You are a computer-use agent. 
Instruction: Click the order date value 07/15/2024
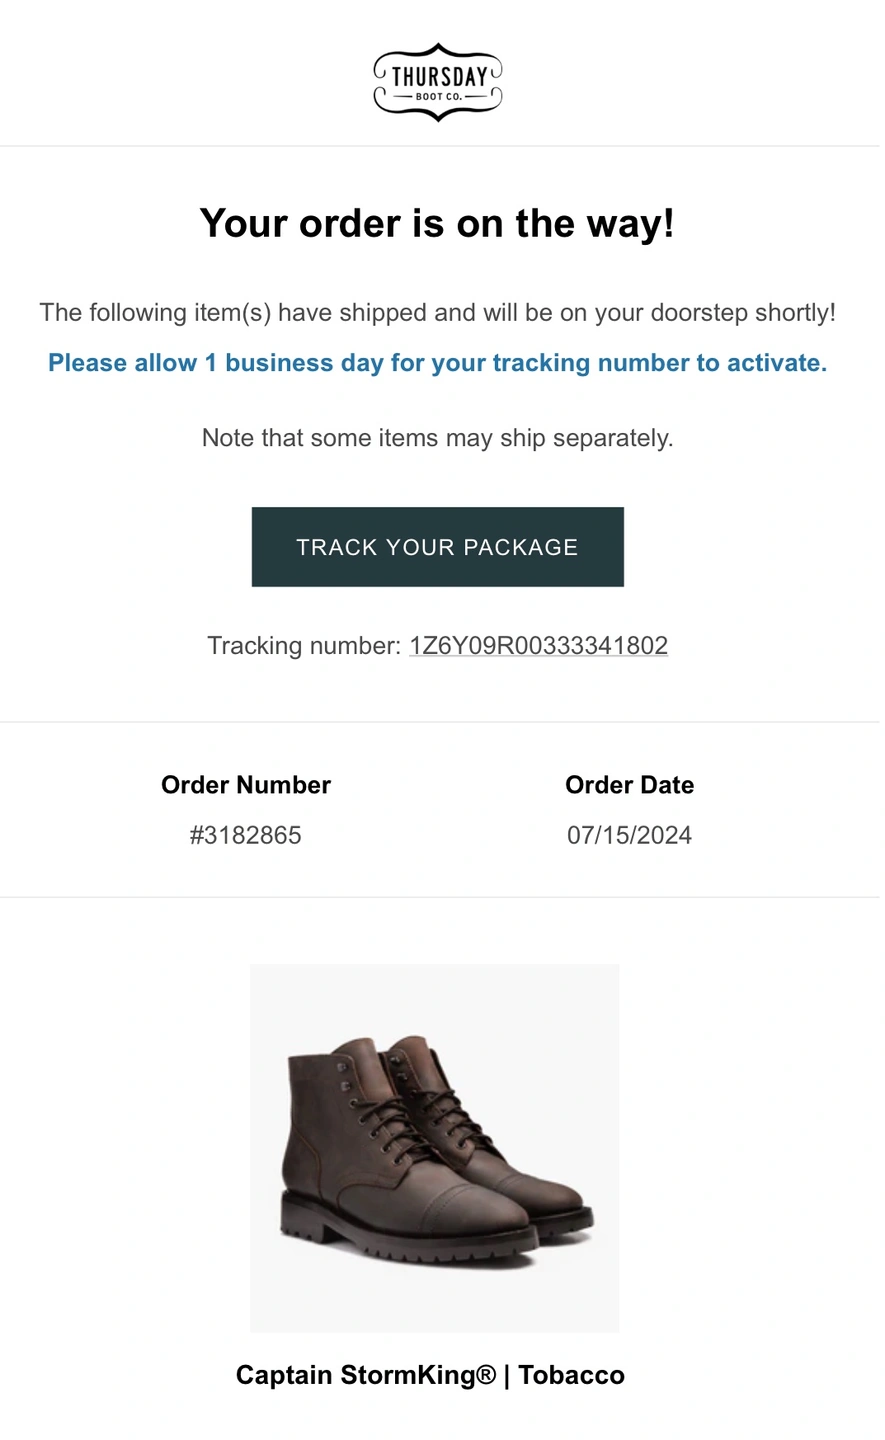point(629,835)
